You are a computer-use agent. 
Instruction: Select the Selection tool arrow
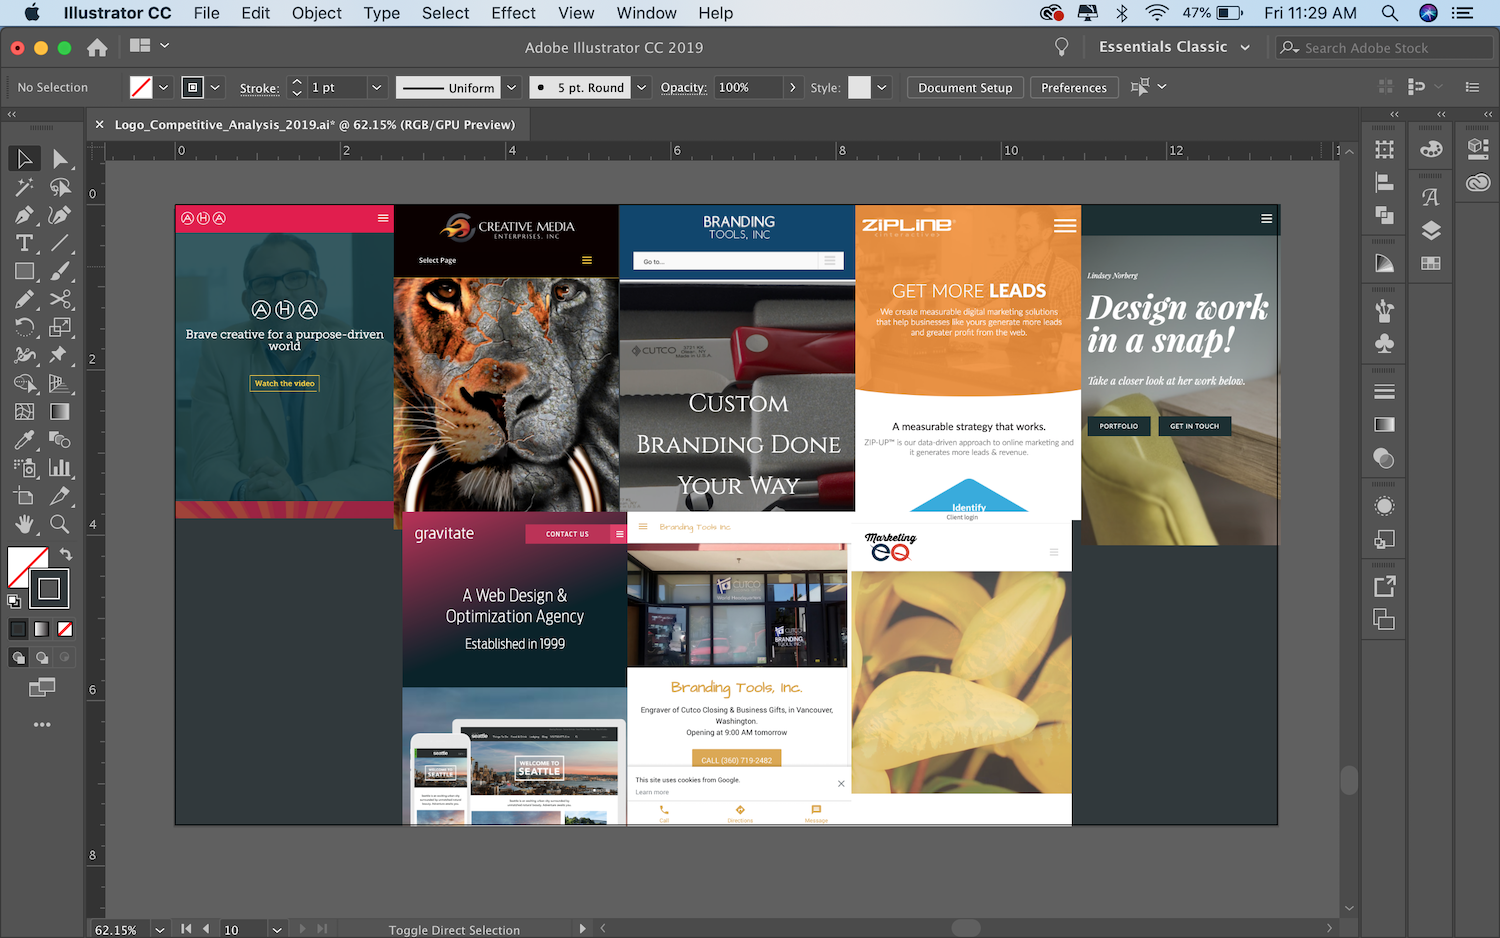[24, 158]
